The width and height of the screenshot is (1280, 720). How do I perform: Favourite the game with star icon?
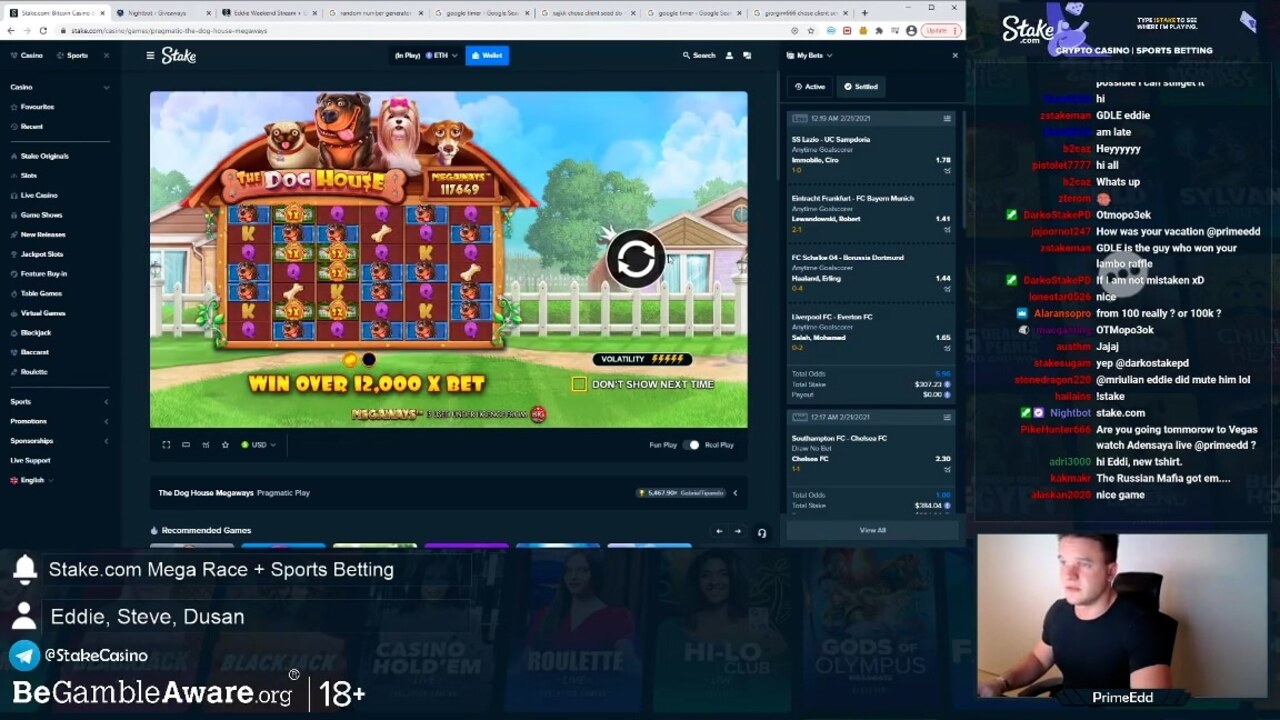point(225,445)
